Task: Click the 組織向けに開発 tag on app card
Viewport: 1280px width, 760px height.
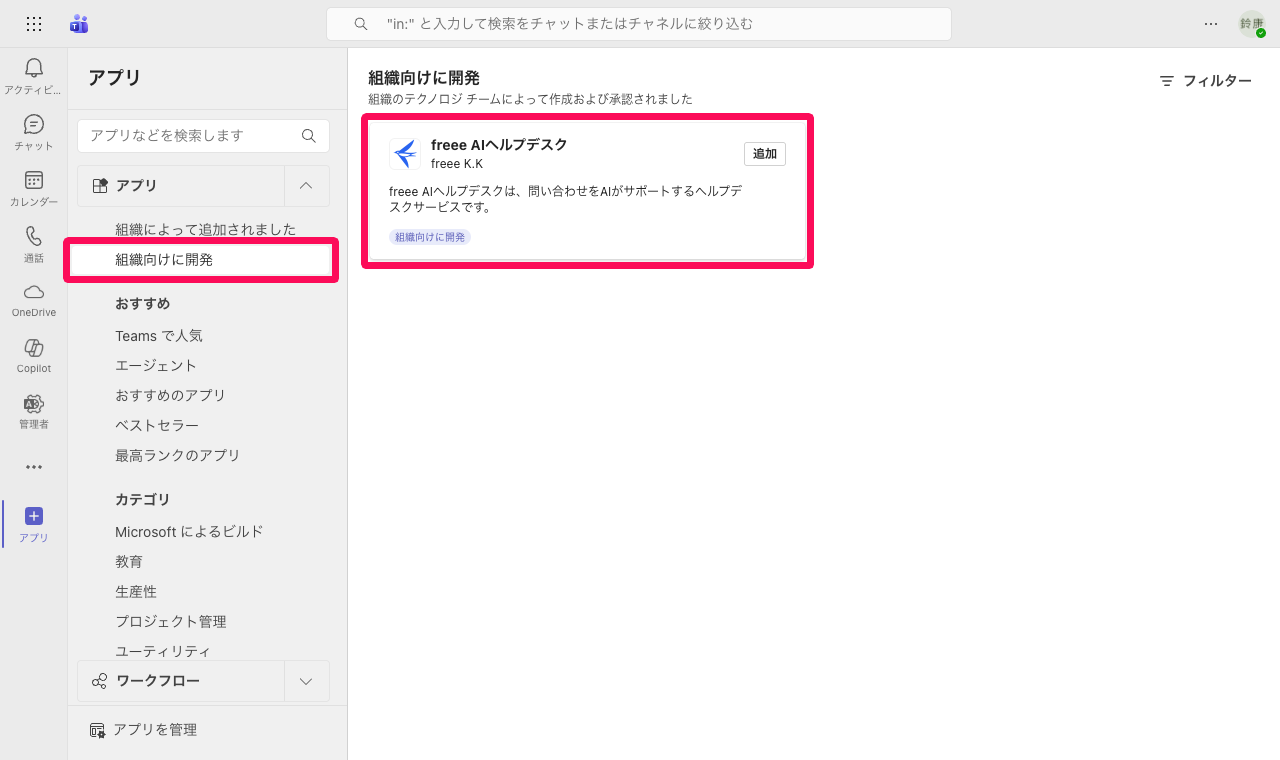Action: click(430, 237)
